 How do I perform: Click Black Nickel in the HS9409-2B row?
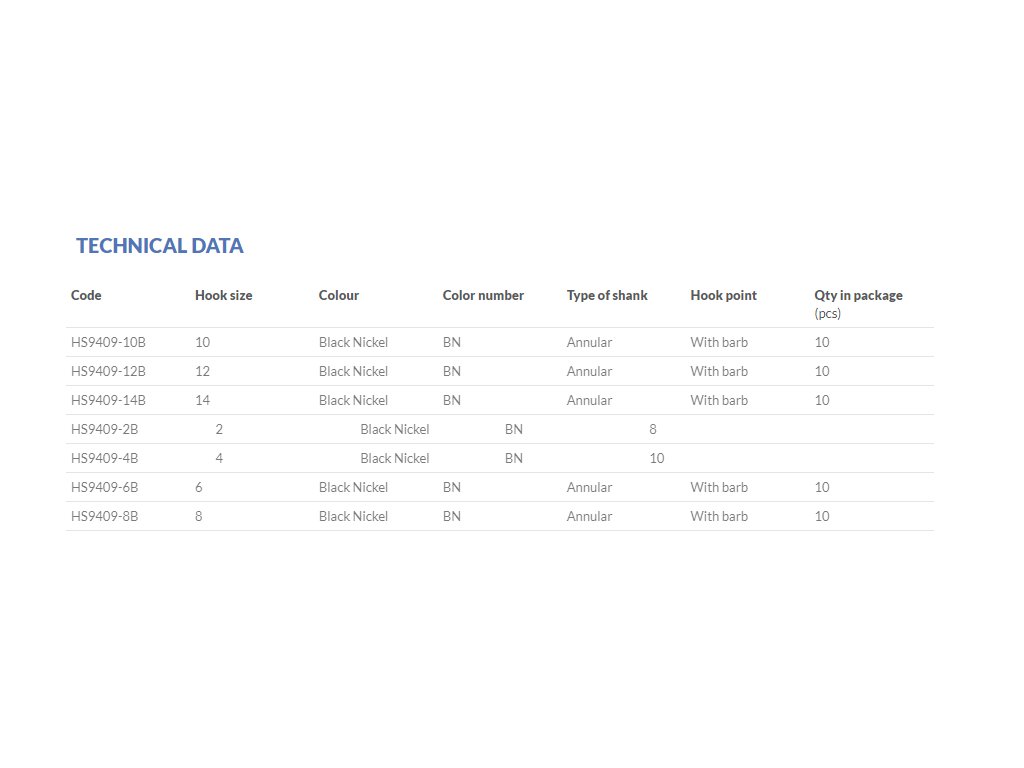point(394,429)
